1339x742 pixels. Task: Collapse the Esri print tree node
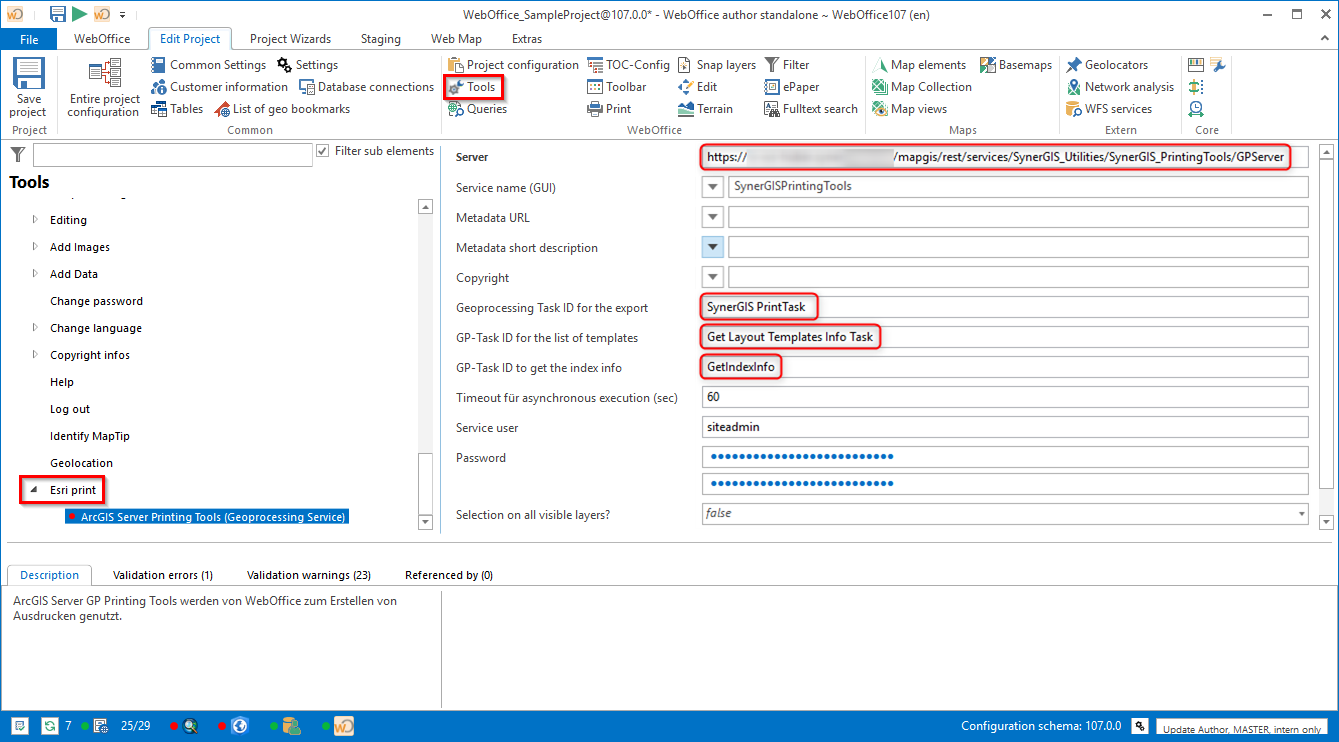(x=35, y=490)
